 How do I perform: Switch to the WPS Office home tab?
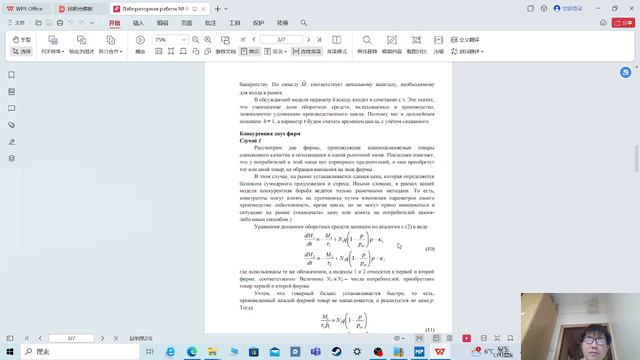25,9
